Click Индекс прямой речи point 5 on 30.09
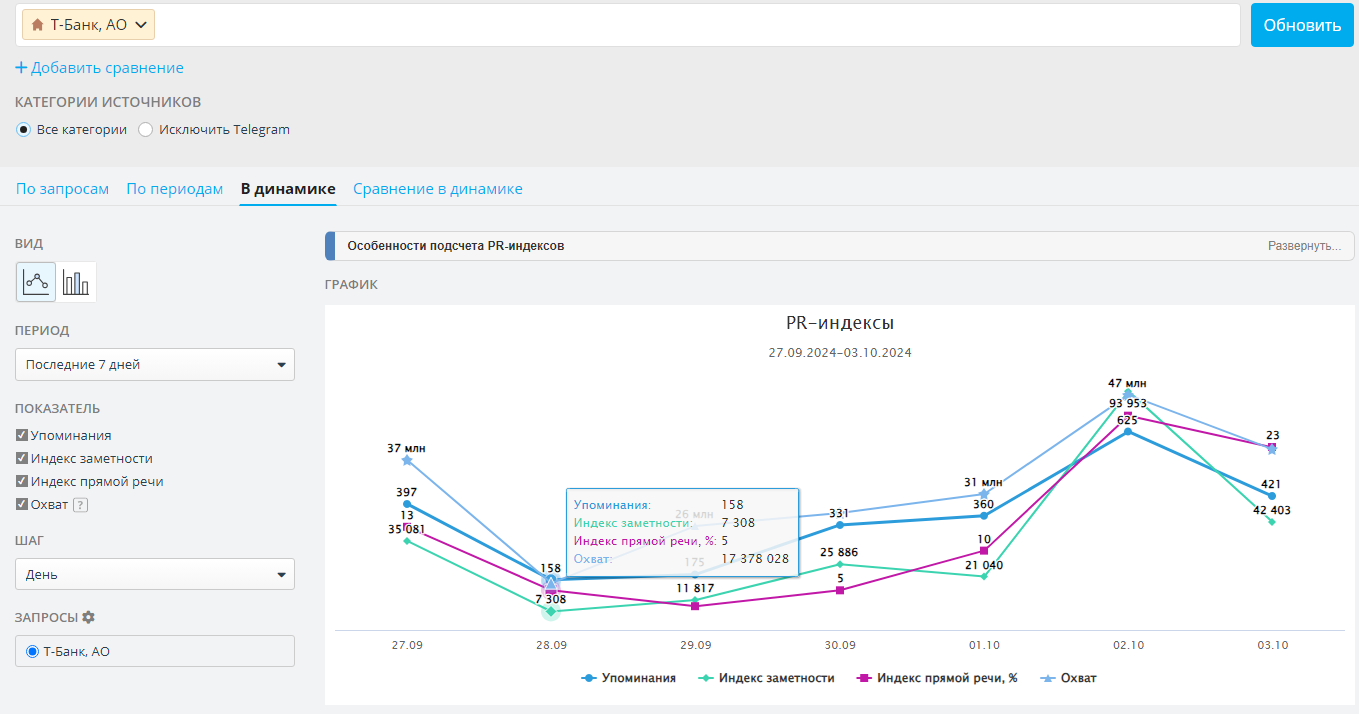 coord(840,590)
